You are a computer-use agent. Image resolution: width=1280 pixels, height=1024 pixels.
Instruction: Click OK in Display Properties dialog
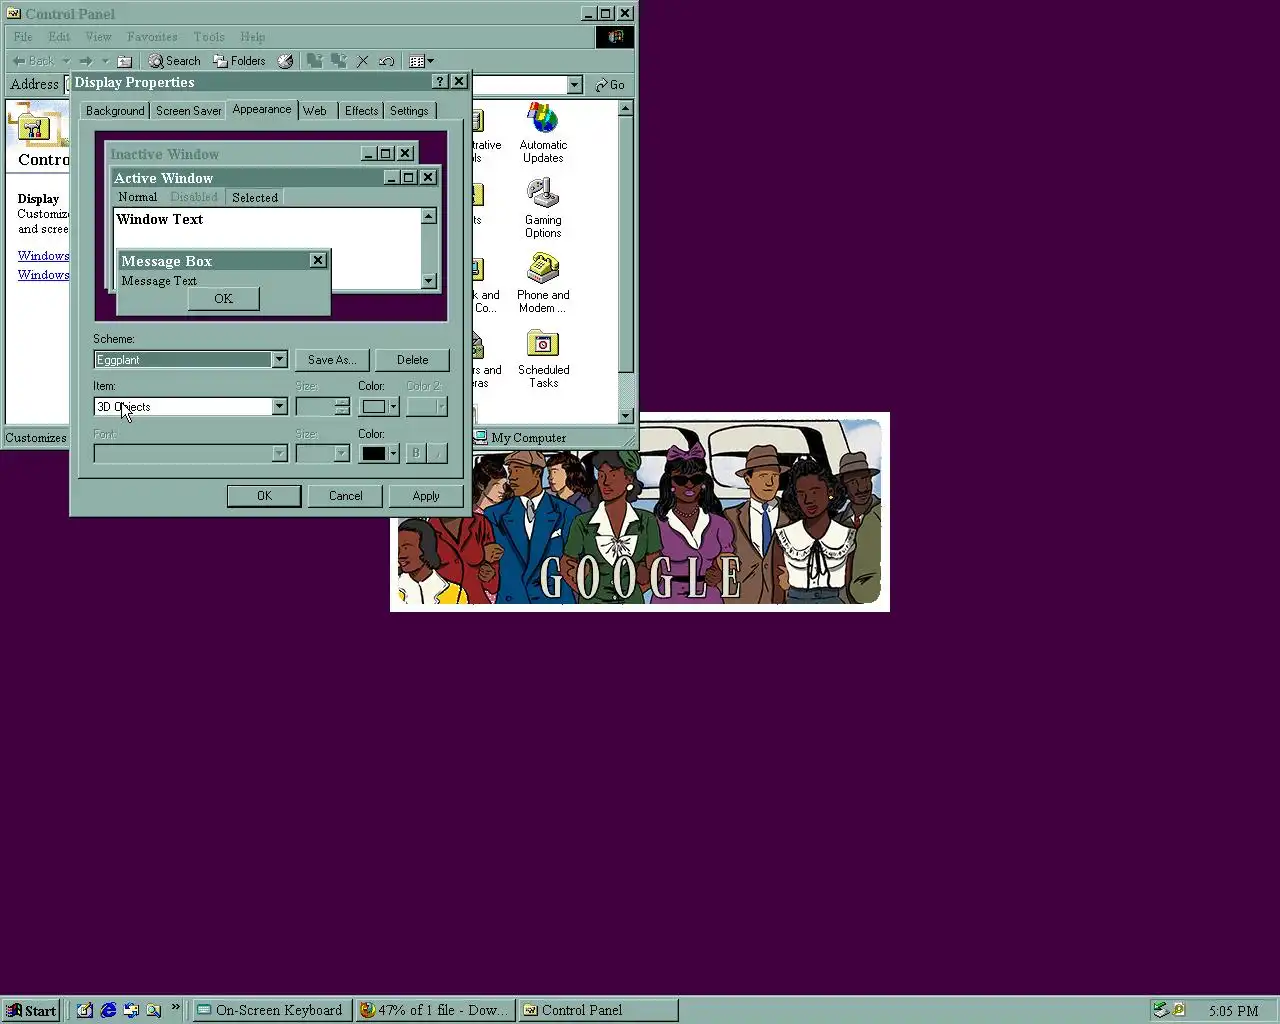click(264, 496)
